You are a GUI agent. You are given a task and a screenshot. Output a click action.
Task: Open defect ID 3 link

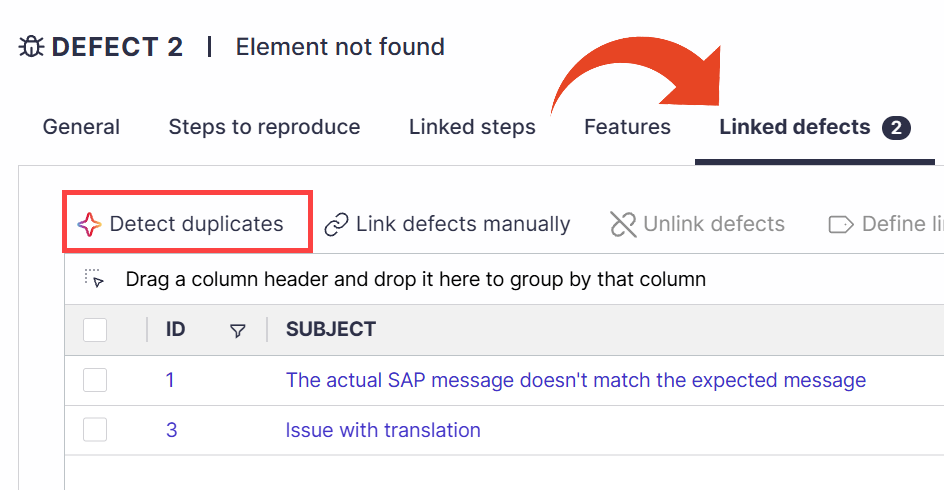tap(172, 430)
